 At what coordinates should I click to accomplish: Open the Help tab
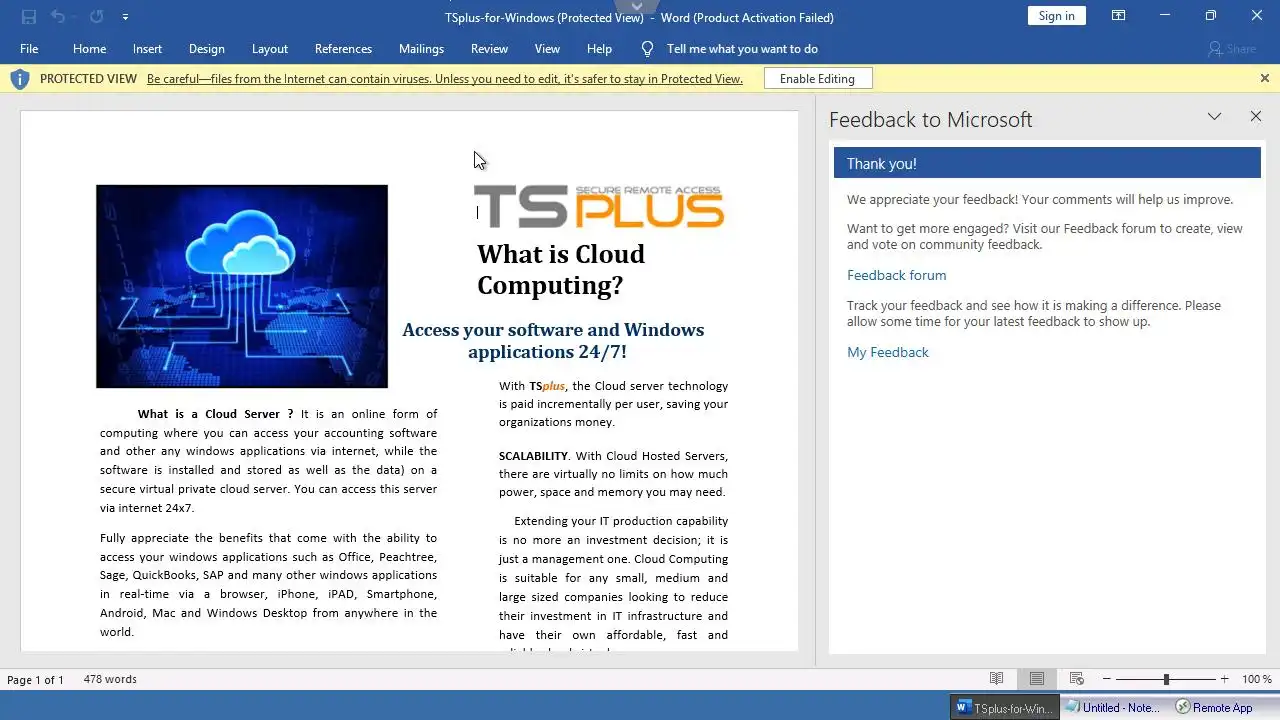599,49
